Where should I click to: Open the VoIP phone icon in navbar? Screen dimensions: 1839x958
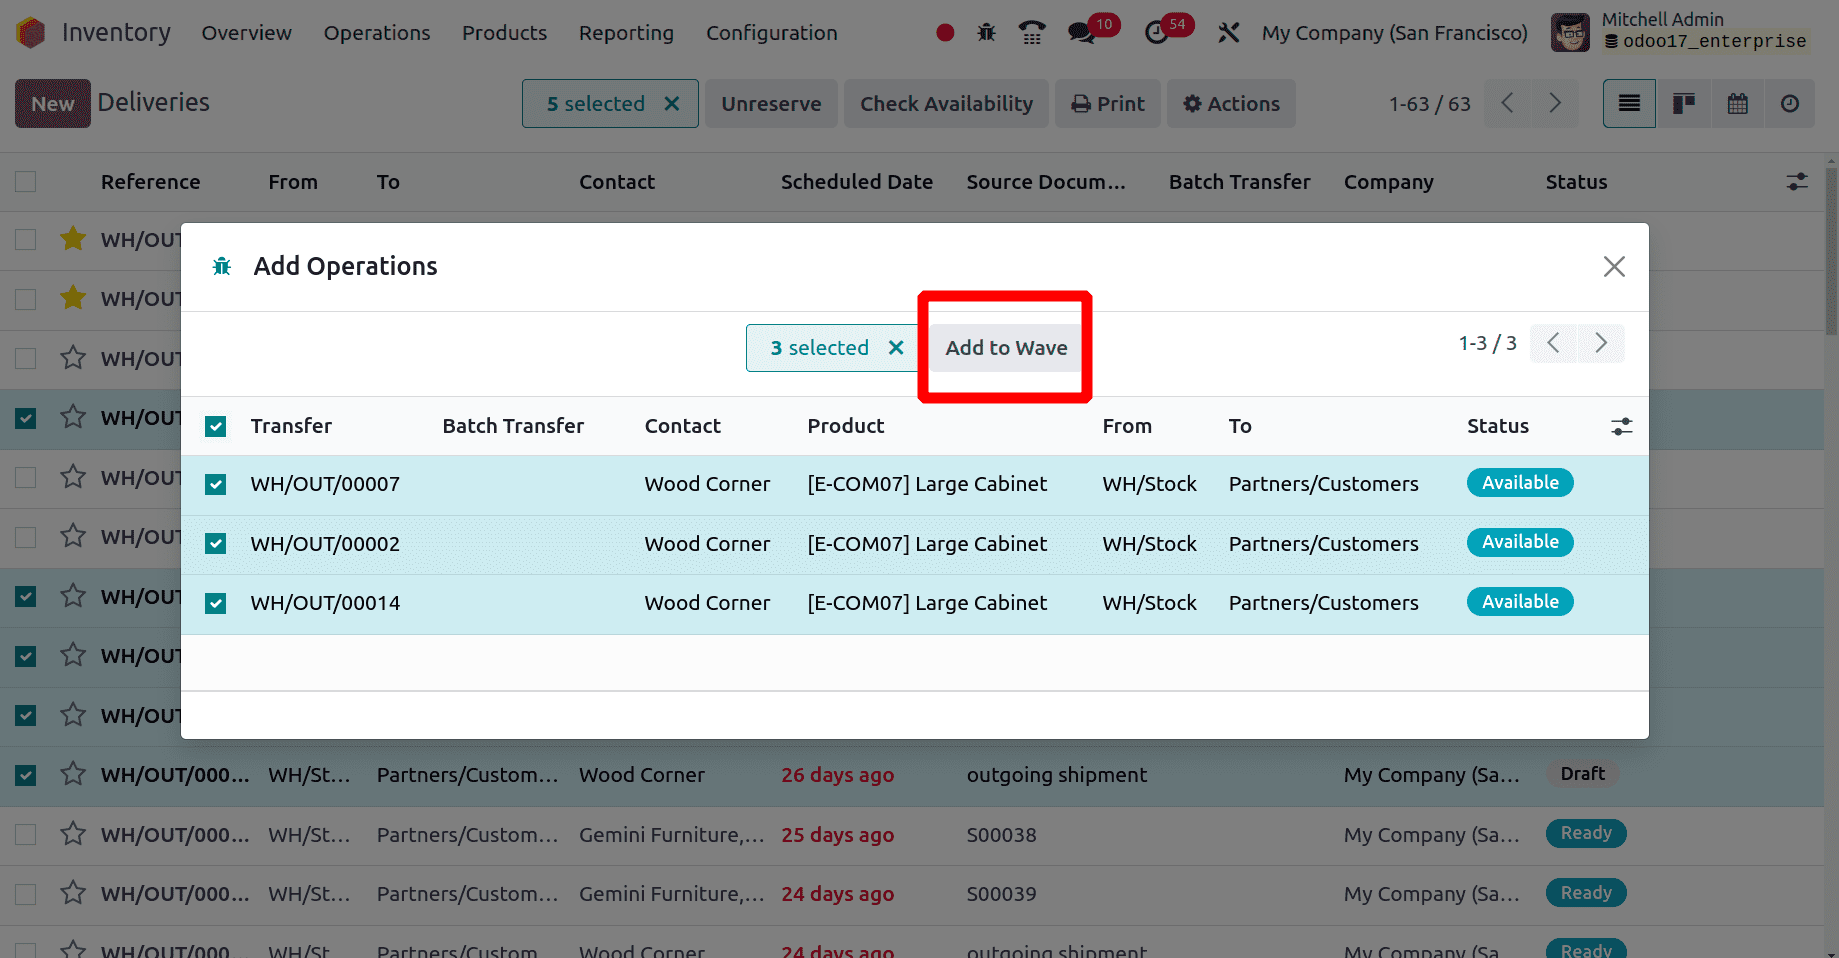(1031, 33)
